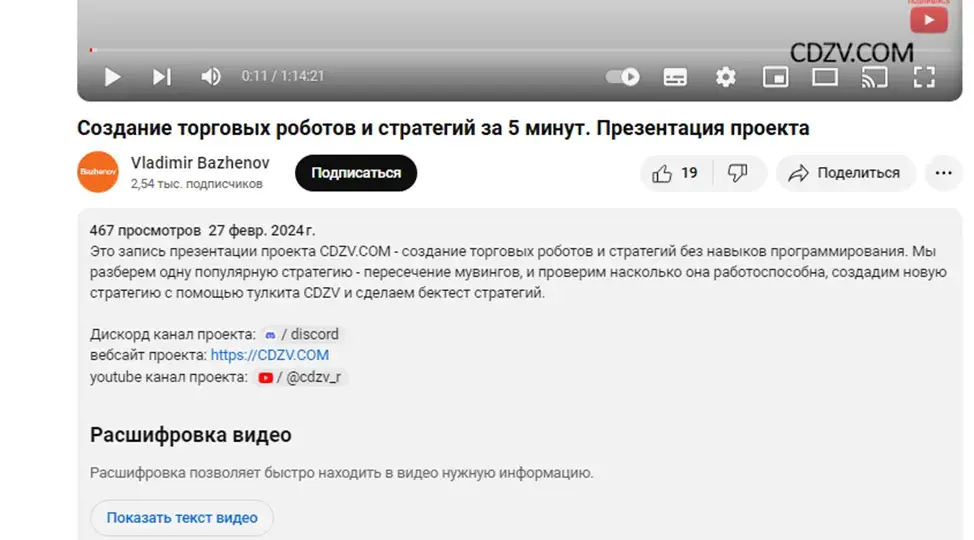
Task: Skip to the next video
Action: (x=162, y=77)
